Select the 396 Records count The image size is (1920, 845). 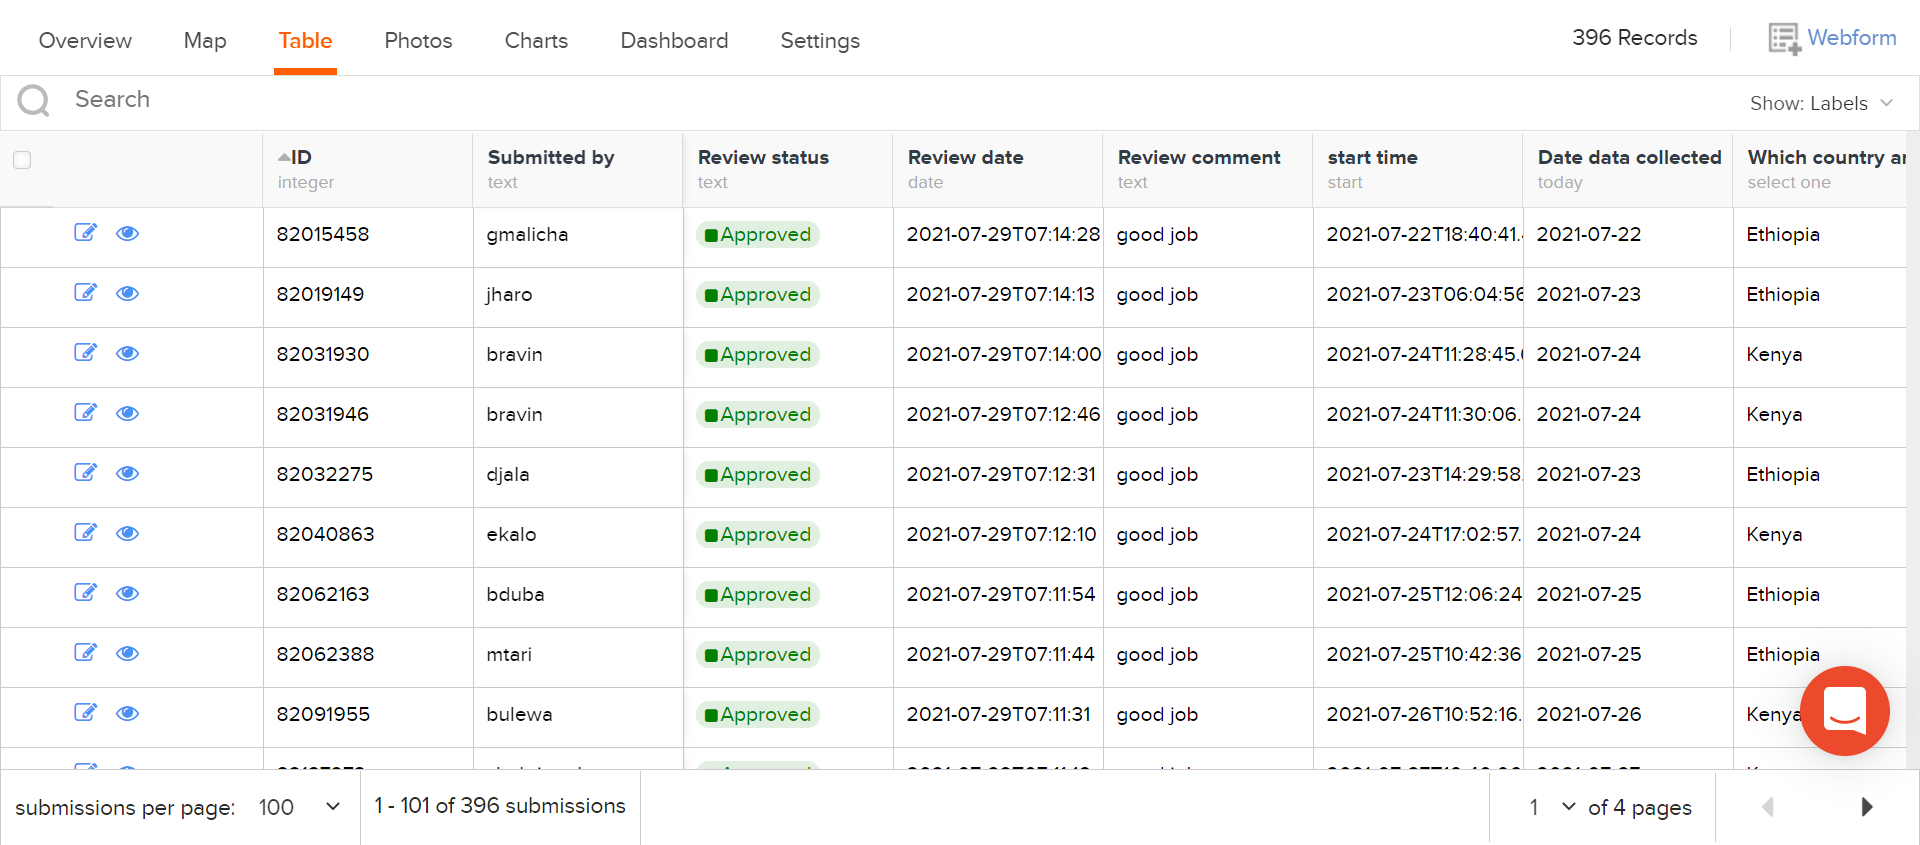tap(1634, 38)
